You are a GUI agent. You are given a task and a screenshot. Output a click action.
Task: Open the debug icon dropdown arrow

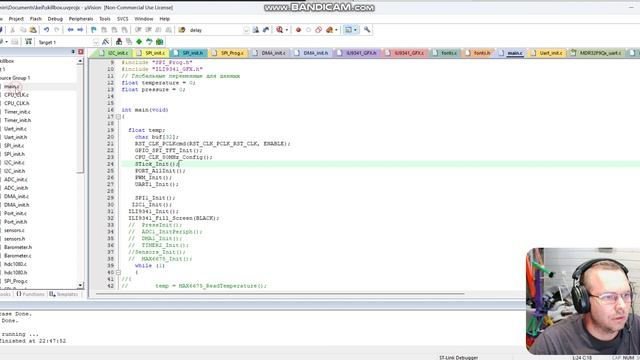click(287, 30)
